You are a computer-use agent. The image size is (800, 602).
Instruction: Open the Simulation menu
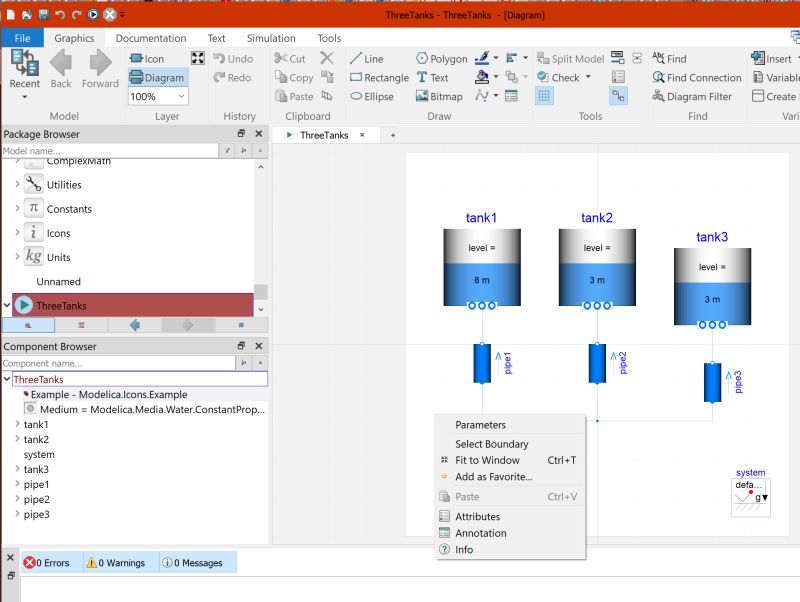270,38
